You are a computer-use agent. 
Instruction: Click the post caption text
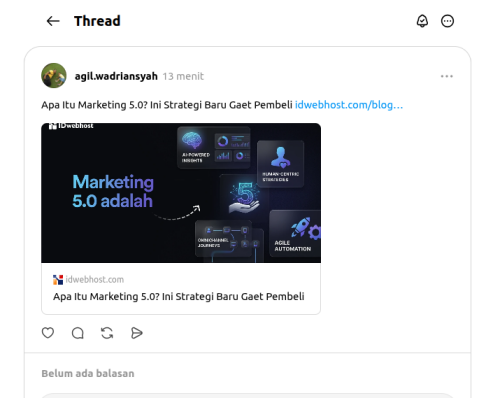click(167, 105)
